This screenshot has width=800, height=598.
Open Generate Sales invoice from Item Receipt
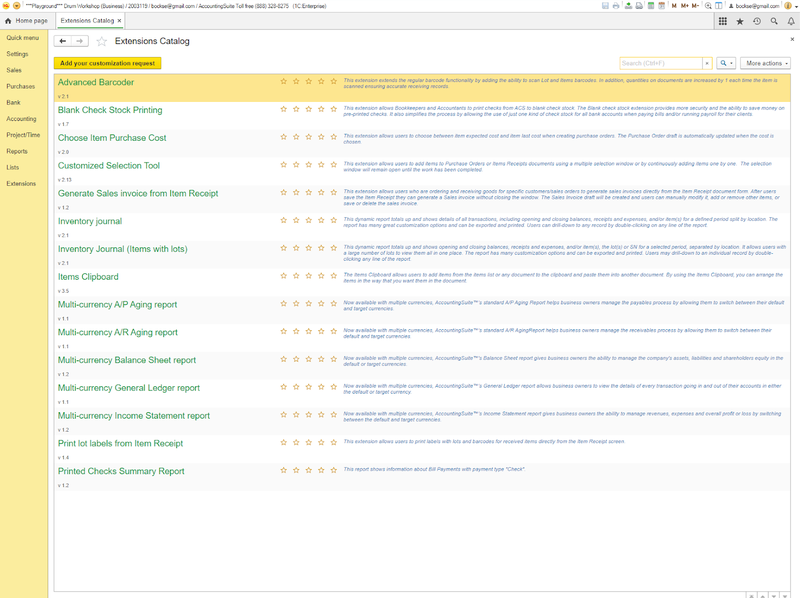click(x=138, y=193)
